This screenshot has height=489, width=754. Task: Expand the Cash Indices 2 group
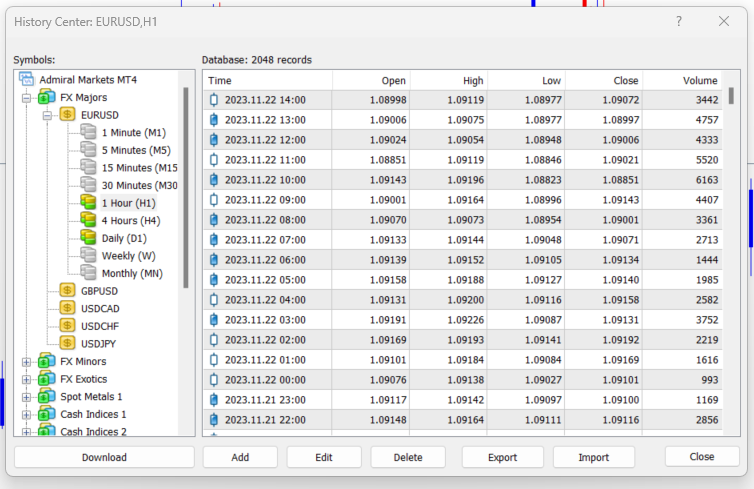pos(26,432)
